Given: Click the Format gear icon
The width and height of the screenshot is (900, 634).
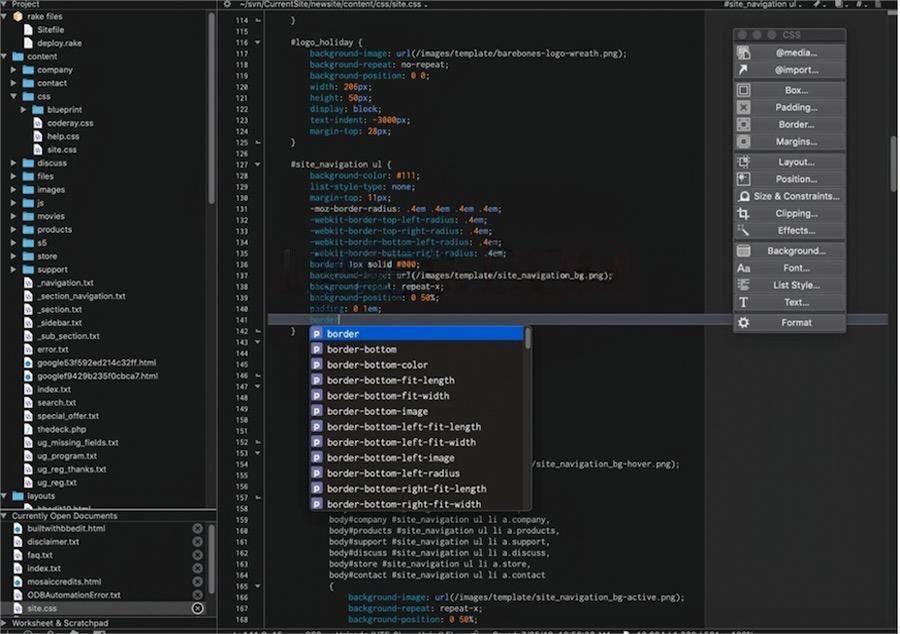Looking at the screenshot, I should 744,322.
